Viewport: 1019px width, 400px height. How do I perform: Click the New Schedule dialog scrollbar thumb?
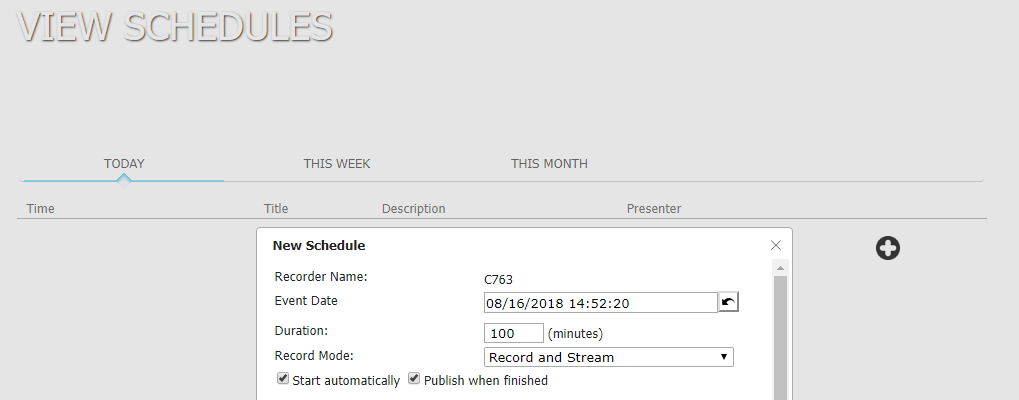point(780,338)
